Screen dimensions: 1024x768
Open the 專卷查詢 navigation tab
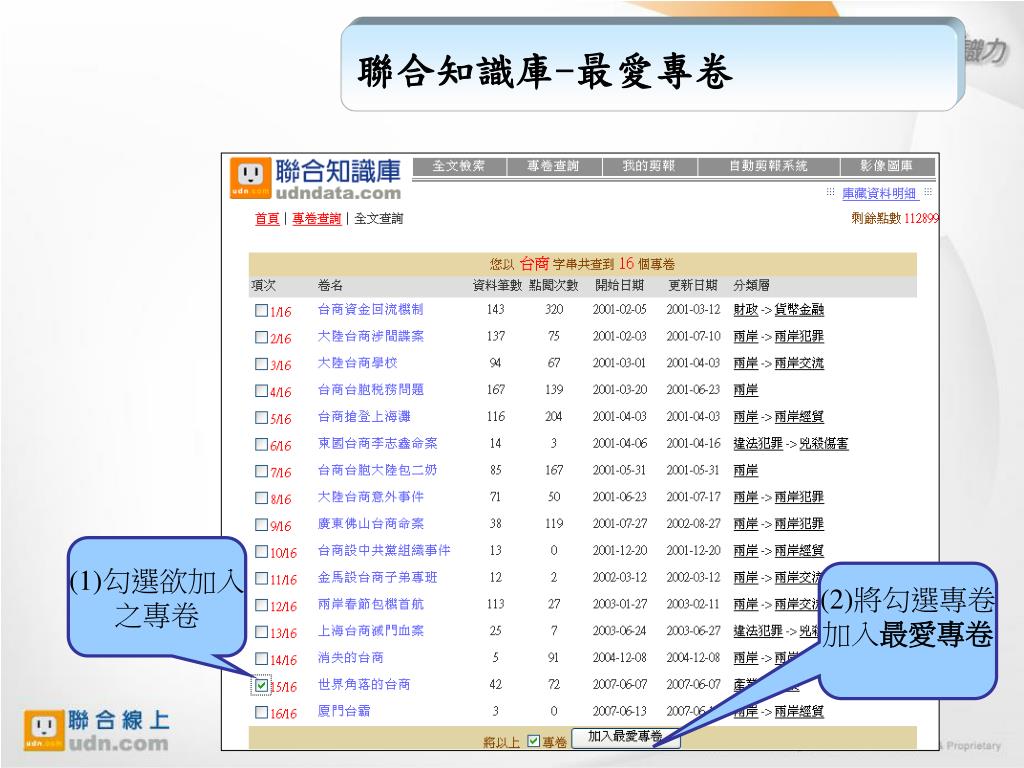(553, 166)
